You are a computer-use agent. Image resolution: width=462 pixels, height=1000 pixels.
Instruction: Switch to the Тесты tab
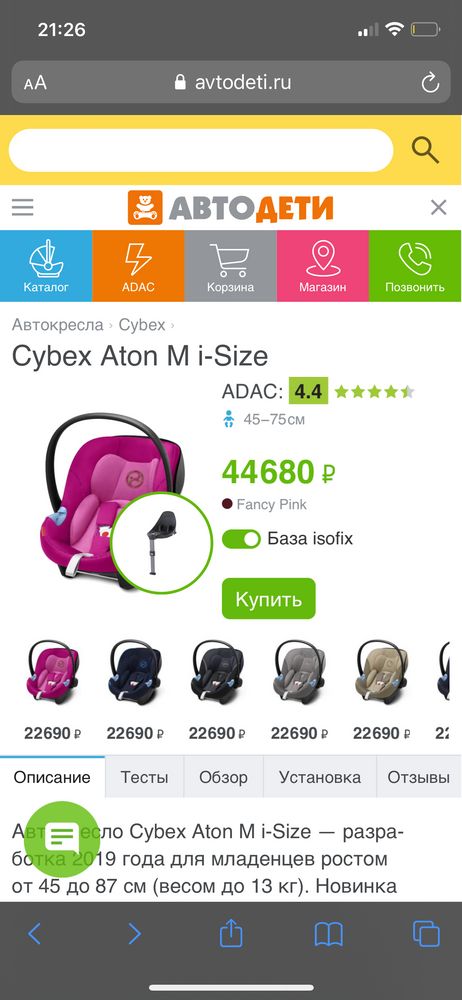pos(145,777)
